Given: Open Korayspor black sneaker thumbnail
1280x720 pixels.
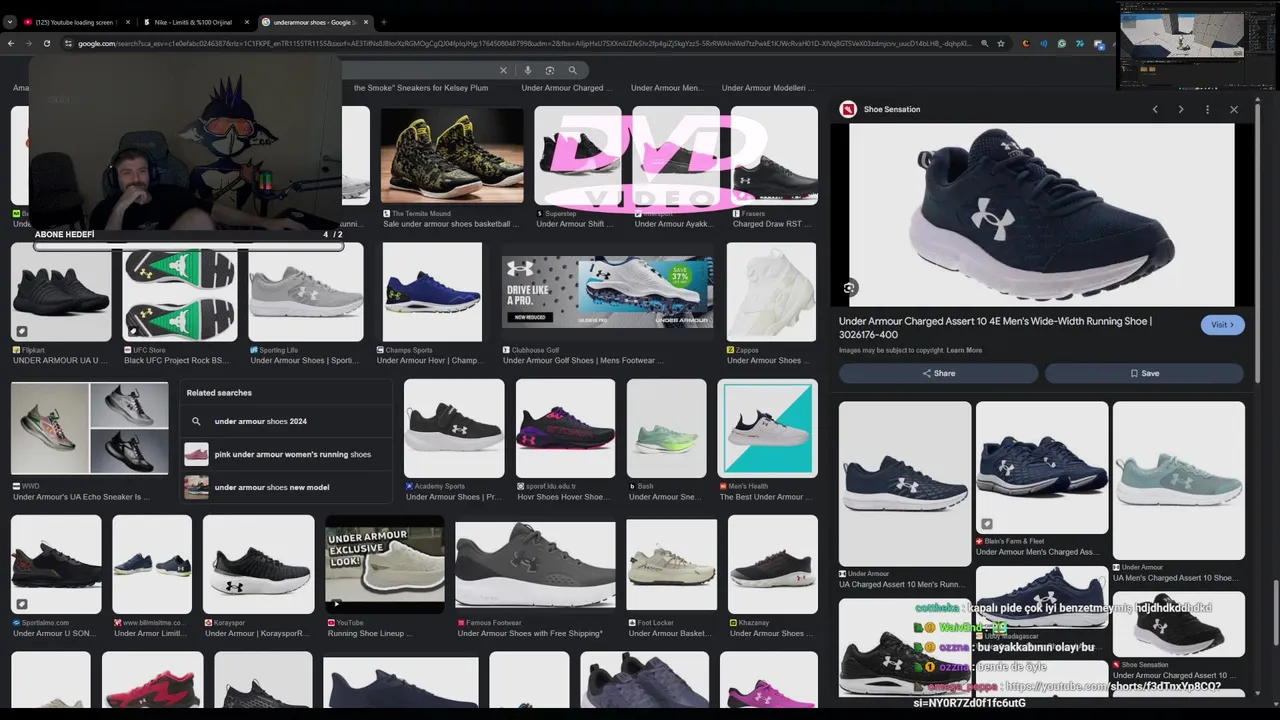Looking at the screenshot, I should click(258, 564).
